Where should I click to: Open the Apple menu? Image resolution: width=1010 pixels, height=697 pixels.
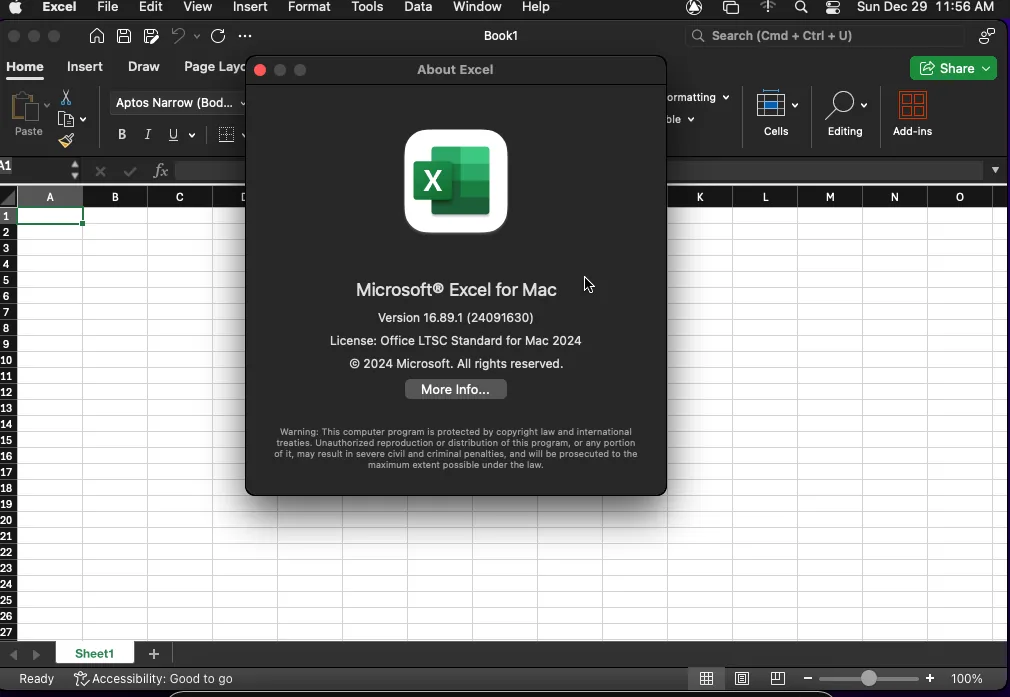[14, 7]
